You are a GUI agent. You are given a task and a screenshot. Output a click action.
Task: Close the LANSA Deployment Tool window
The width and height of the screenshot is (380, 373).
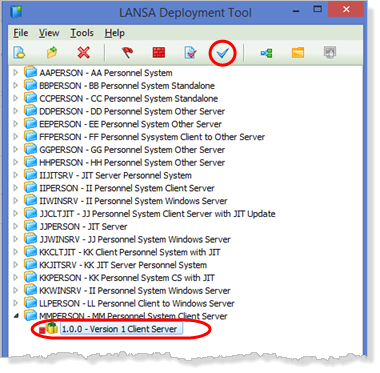click(346, 10)
